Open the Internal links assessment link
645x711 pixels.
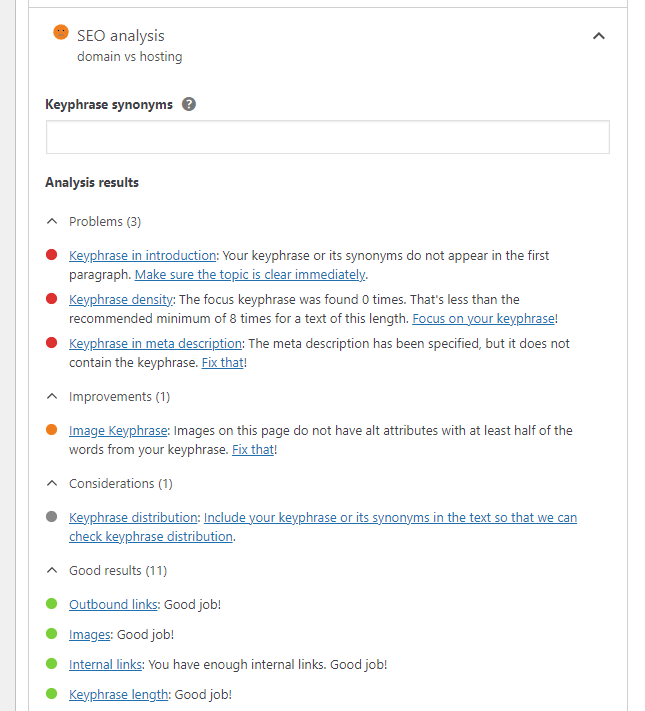[106, 664]
